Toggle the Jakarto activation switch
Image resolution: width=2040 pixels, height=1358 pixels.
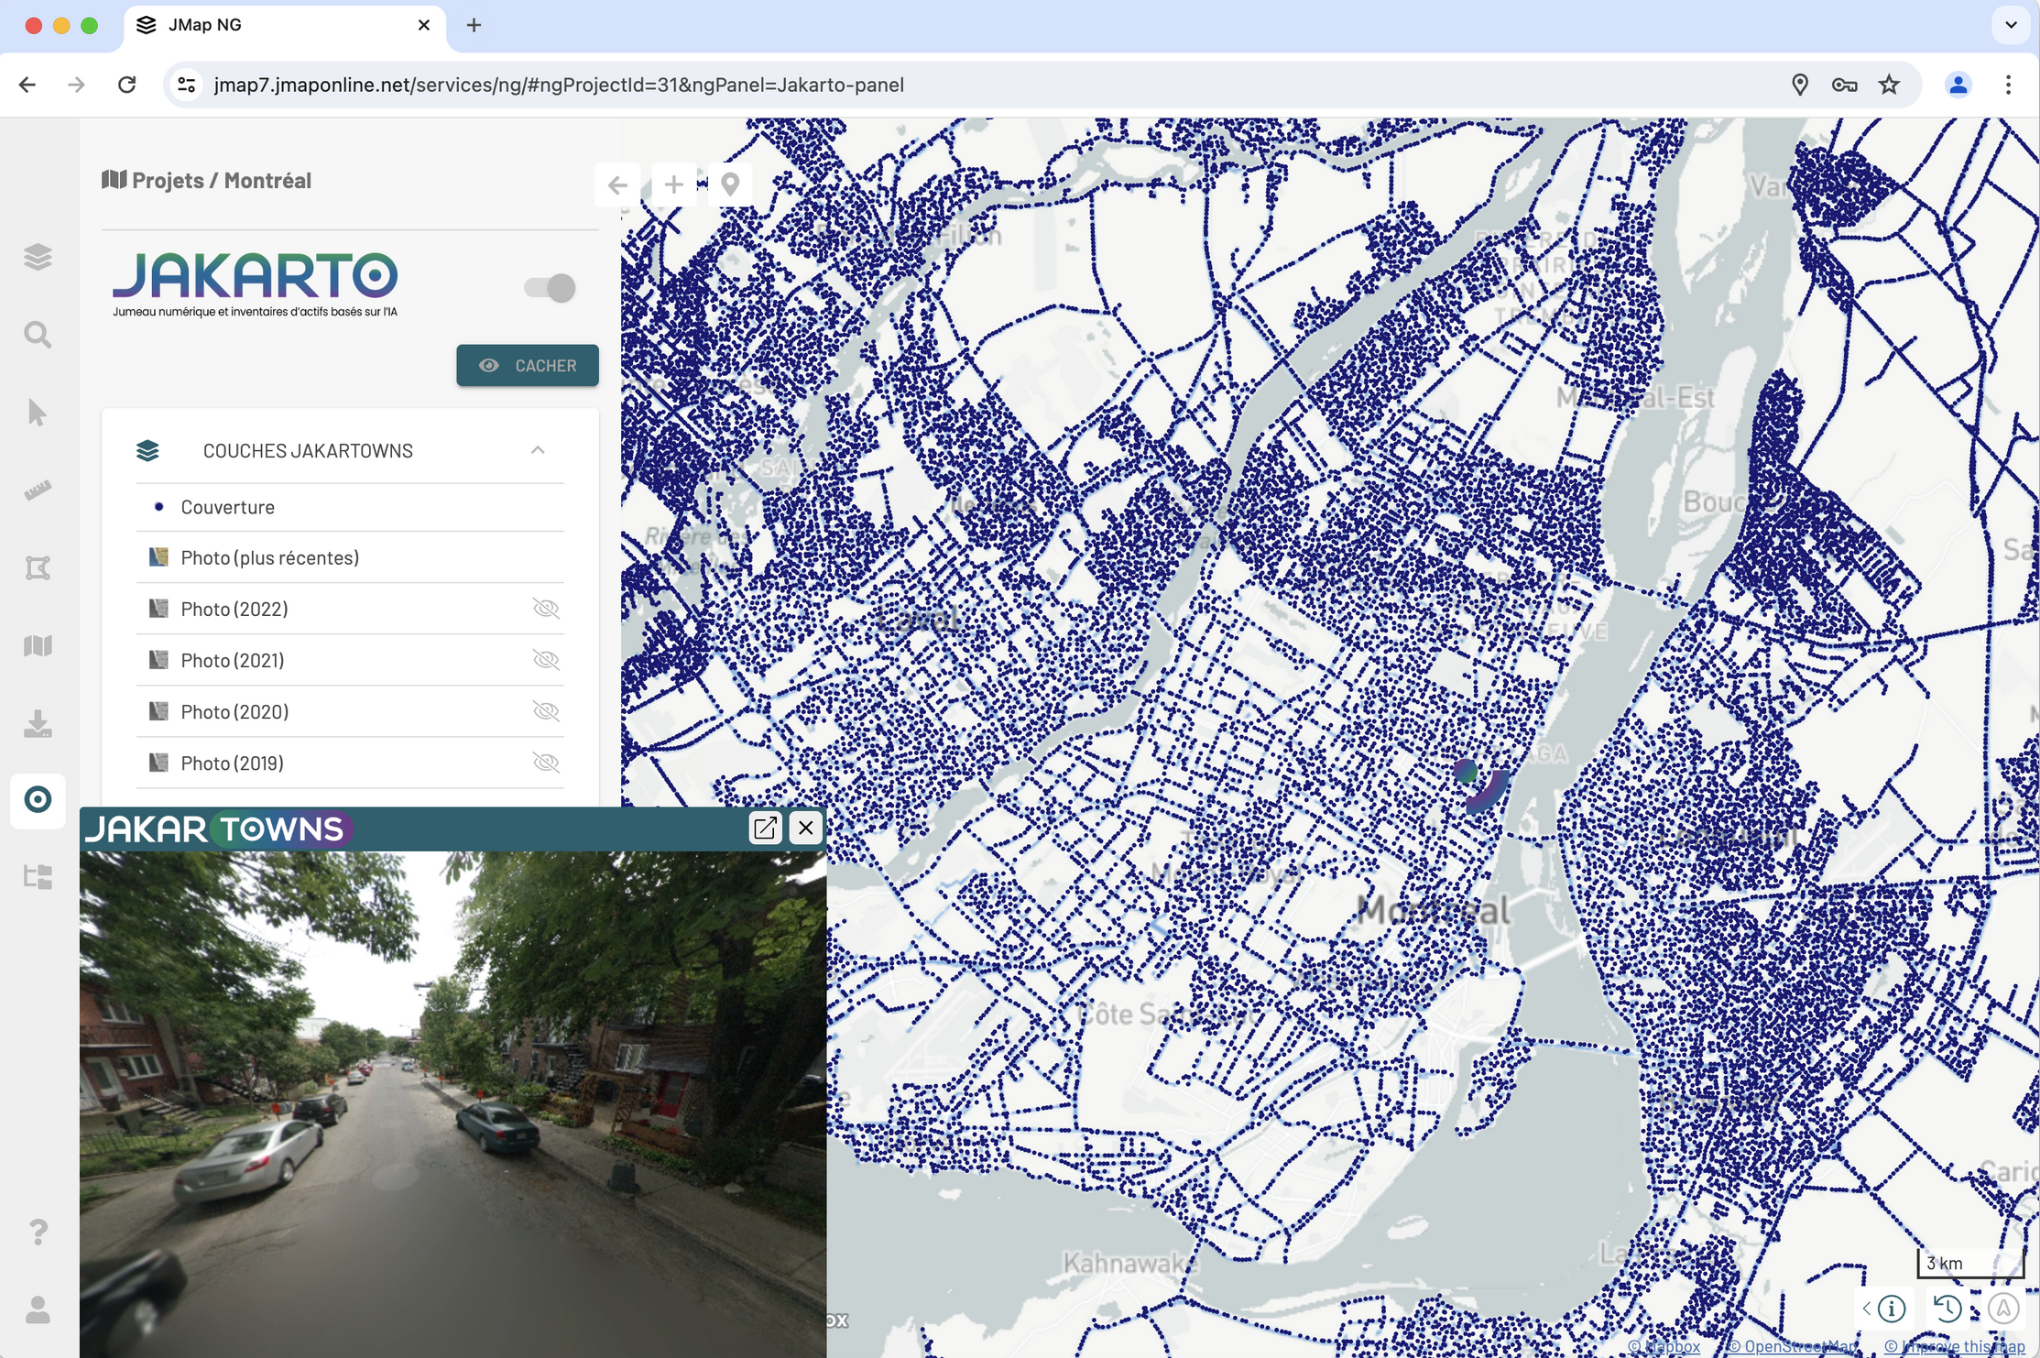coord(550,288)
